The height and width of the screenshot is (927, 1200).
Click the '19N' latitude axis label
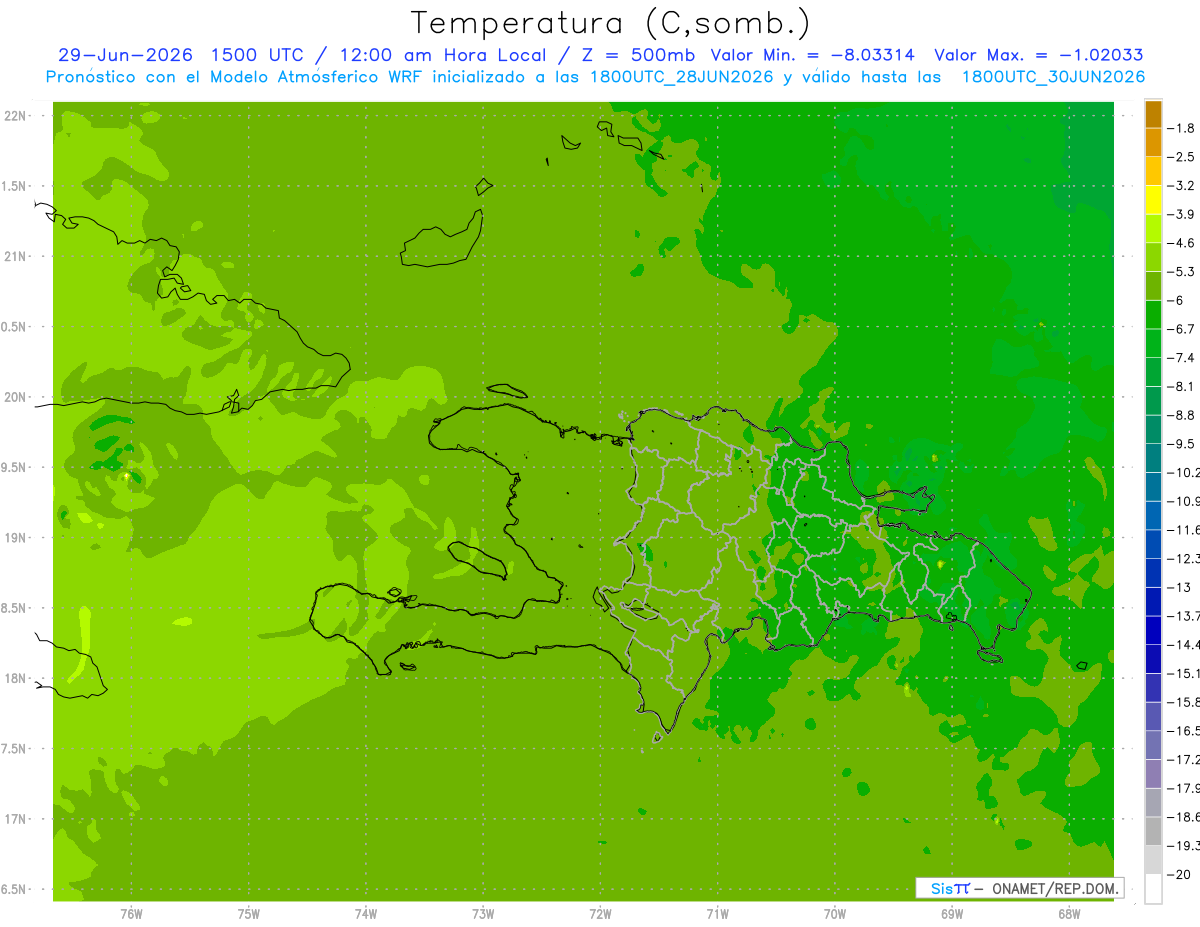coord(16,537)
